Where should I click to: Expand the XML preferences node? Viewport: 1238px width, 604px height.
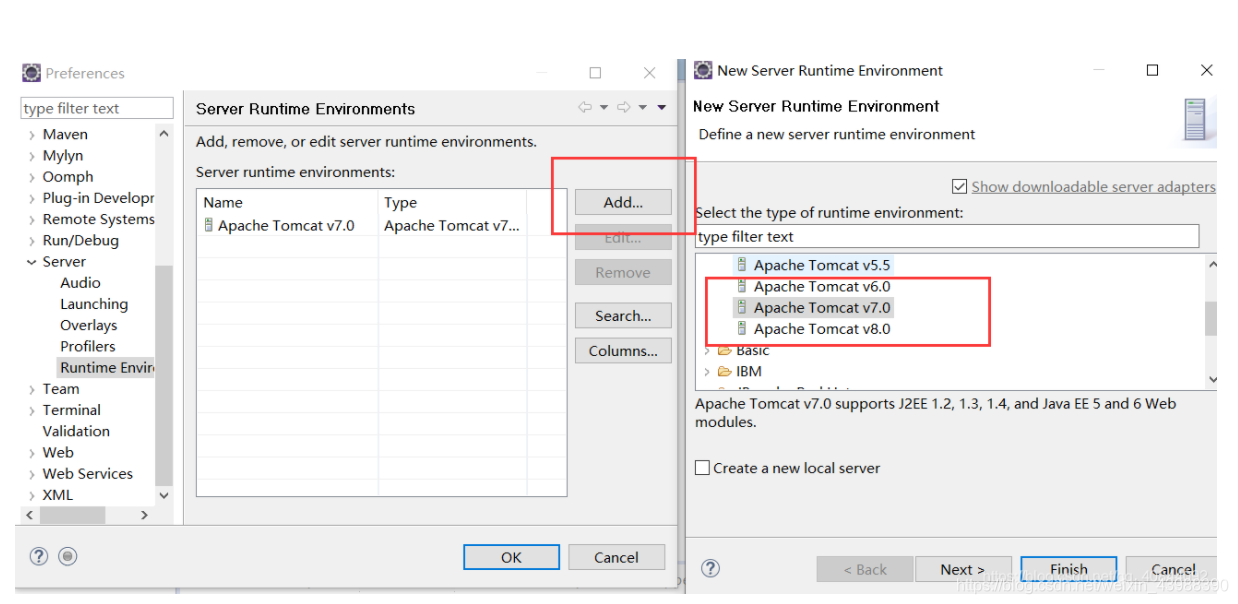31,495
